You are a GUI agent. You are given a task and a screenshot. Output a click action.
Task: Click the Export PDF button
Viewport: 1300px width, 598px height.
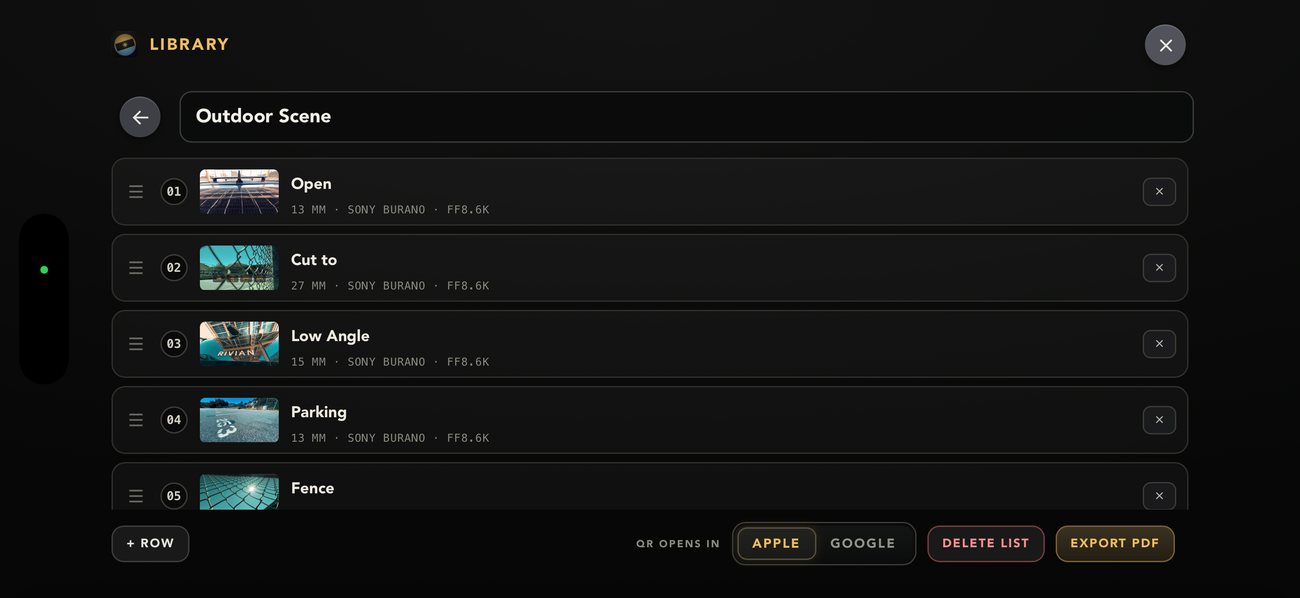(x=1115, y=544)
